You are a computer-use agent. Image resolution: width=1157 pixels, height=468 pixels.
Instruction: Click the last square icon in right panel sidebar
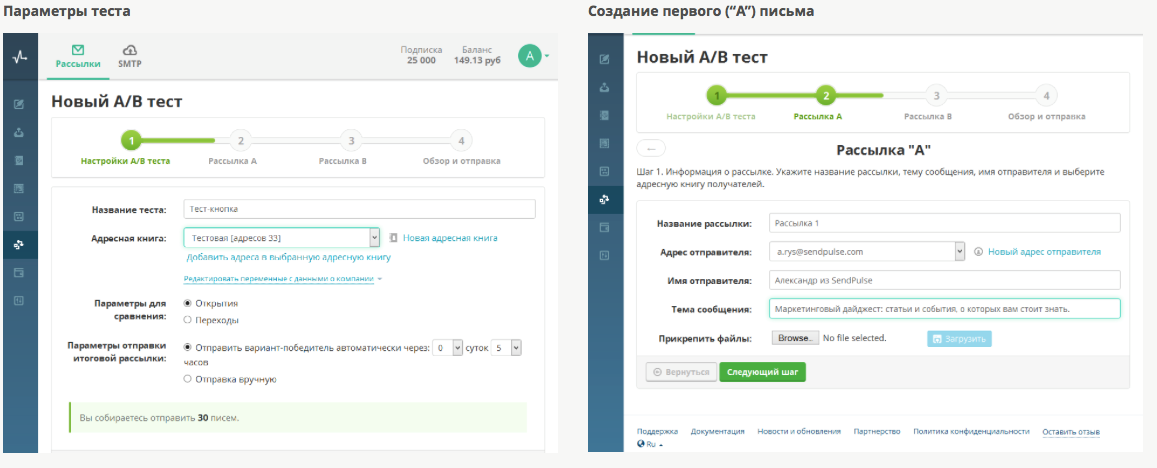click(604, 255)
